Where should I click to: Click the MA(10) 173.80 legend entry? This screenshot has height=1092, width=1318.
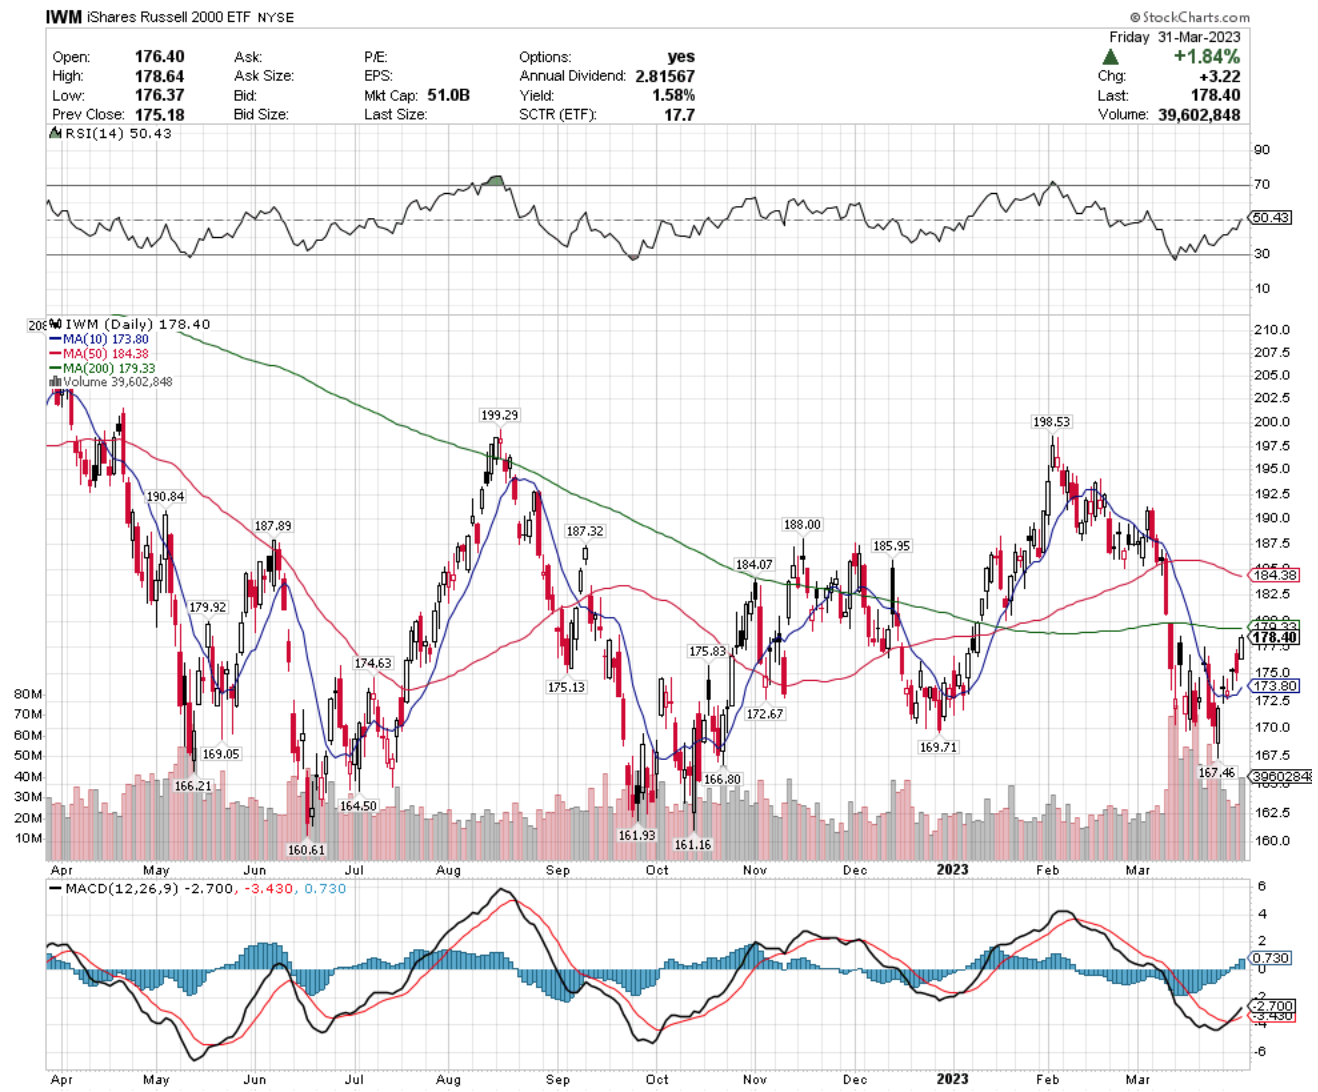pos(100,339)
